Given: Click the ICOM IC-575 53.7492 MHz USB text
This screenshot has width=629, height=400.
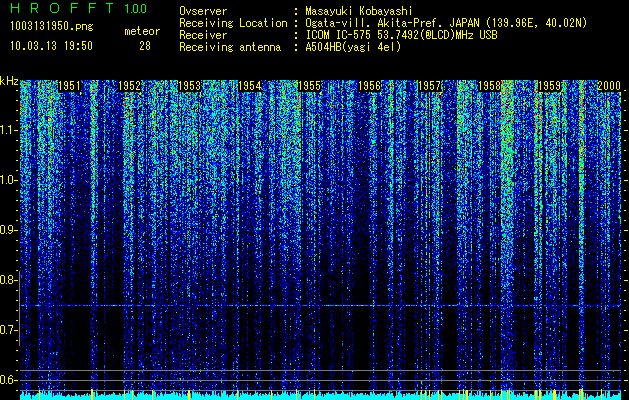Looking at the screenshot, I should tap(401, 35).
